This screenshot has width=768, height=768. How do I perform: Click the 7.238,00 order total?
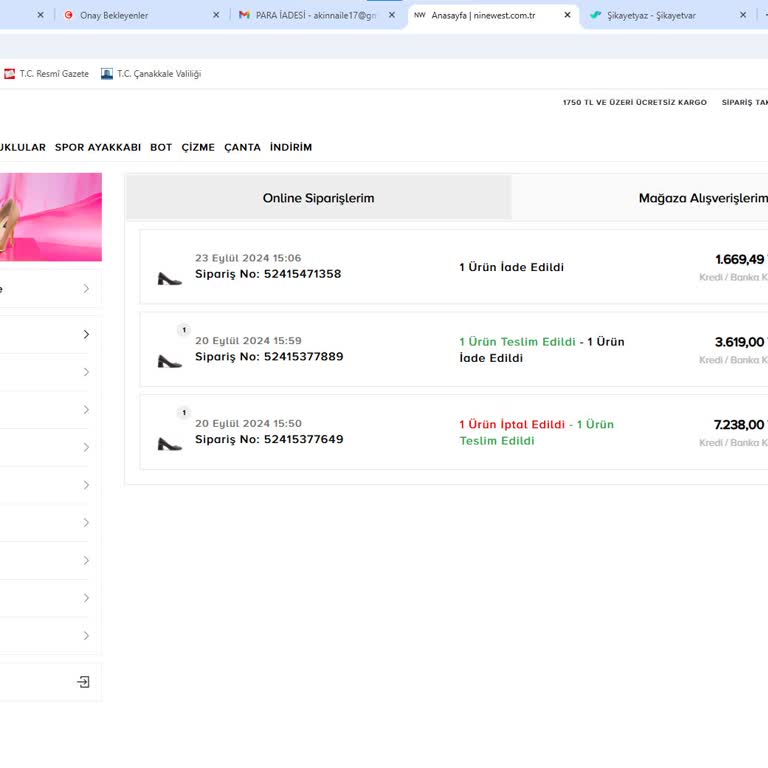739,425
